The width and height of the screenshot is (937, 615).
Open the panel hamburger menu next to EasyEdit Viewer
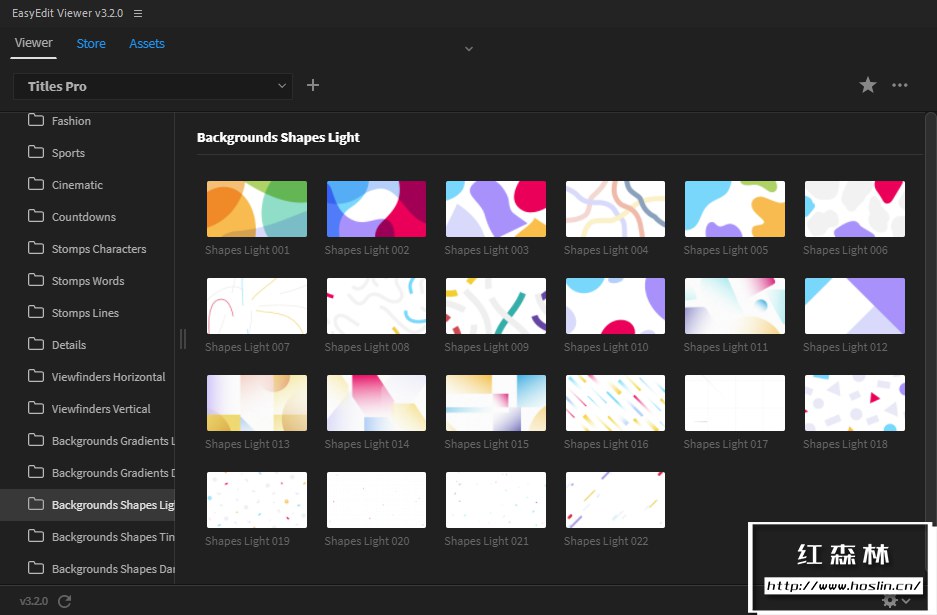[138, 13]
